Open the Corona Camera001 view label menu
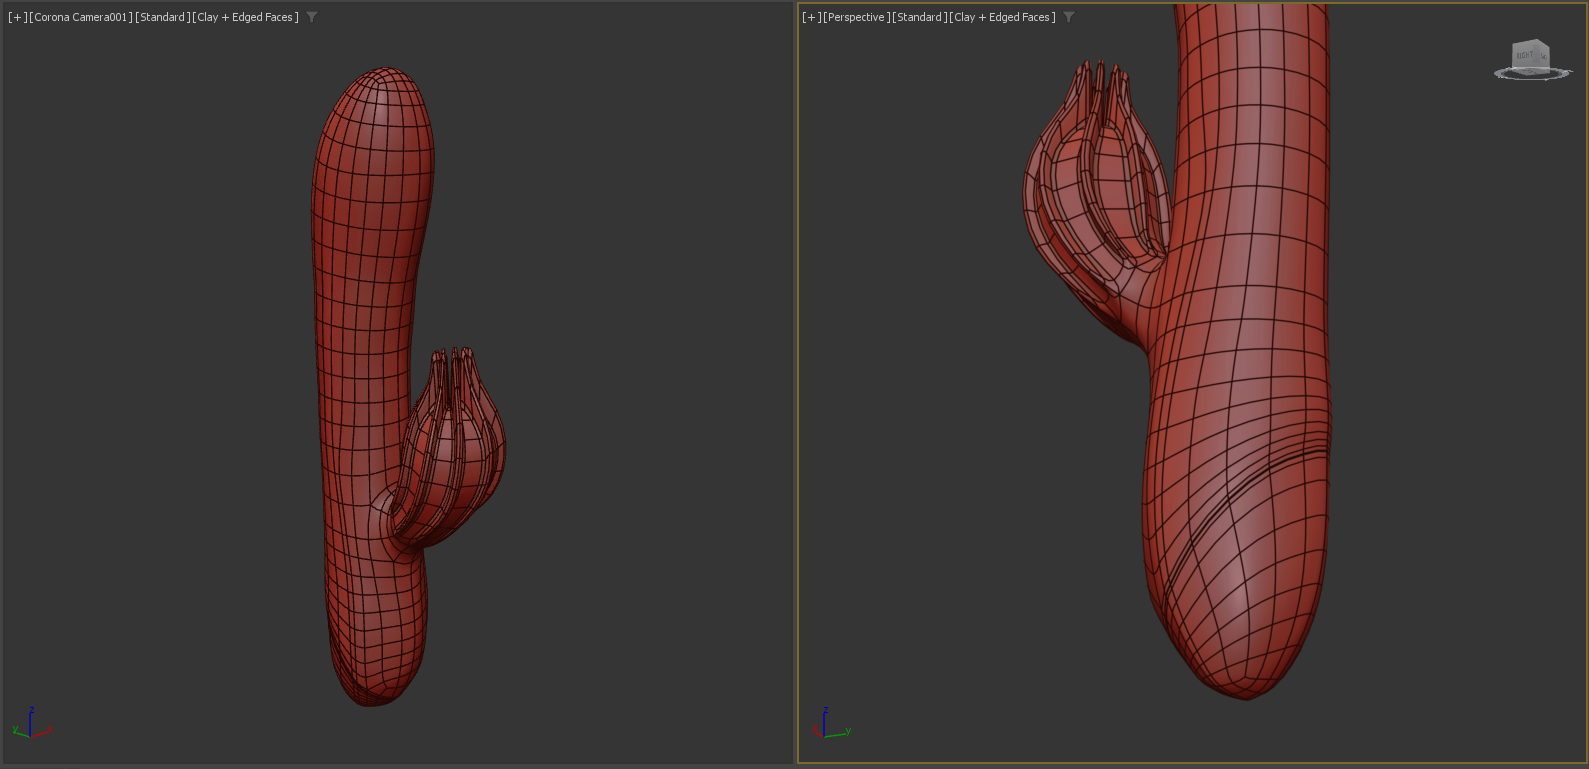 [81, 17]
